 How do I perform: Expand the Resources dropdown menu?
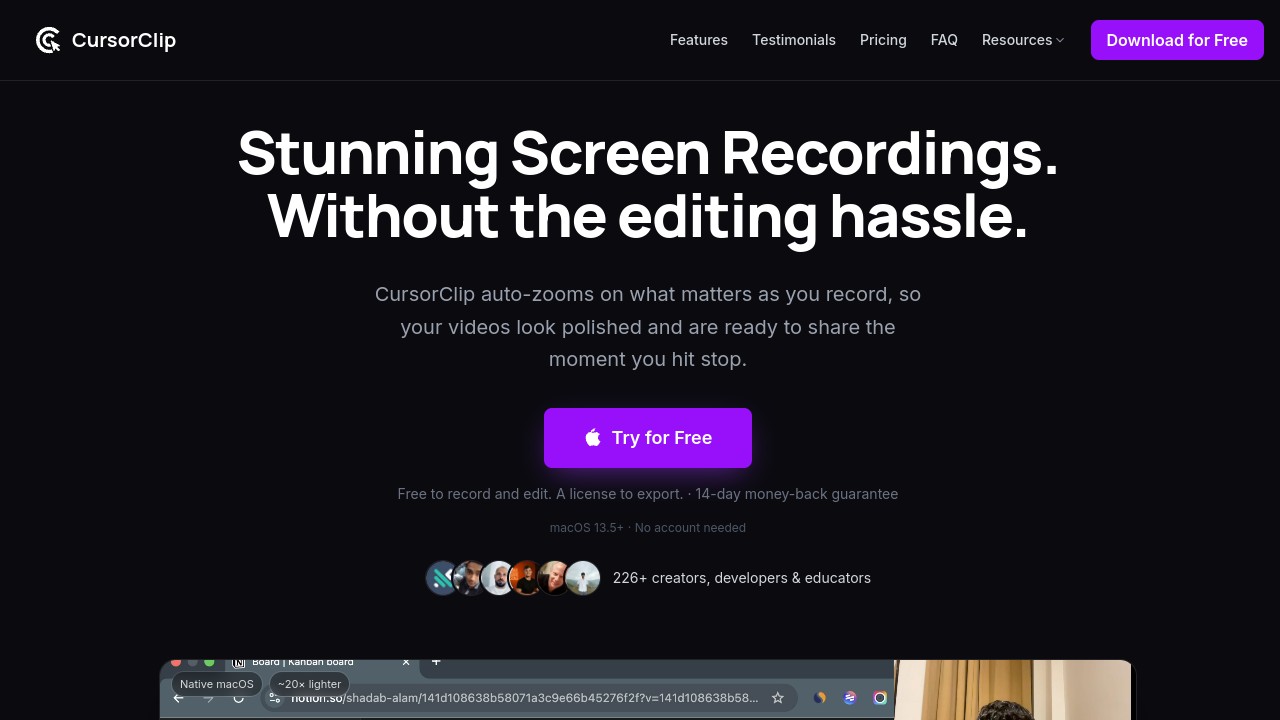click(1023, 40)
